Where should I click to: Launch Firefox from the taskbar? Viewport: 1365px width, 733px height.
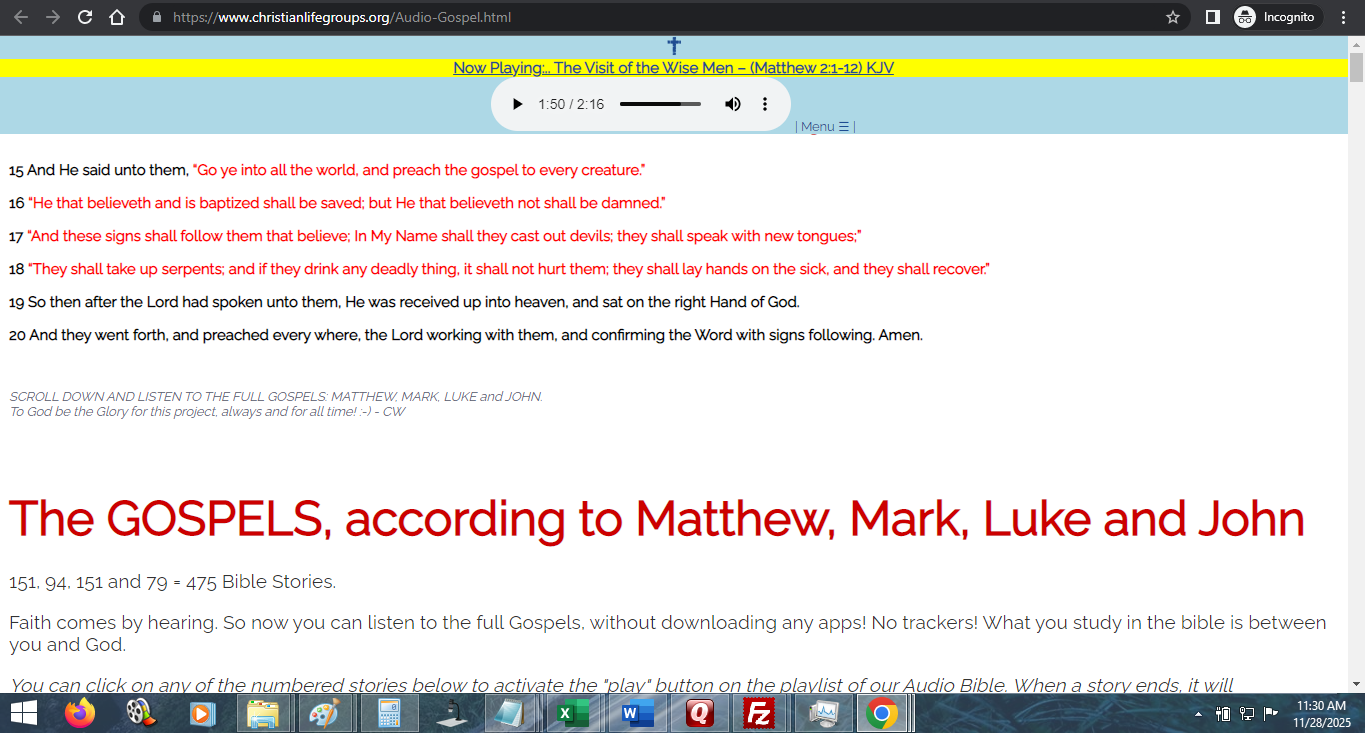(80, 714)
